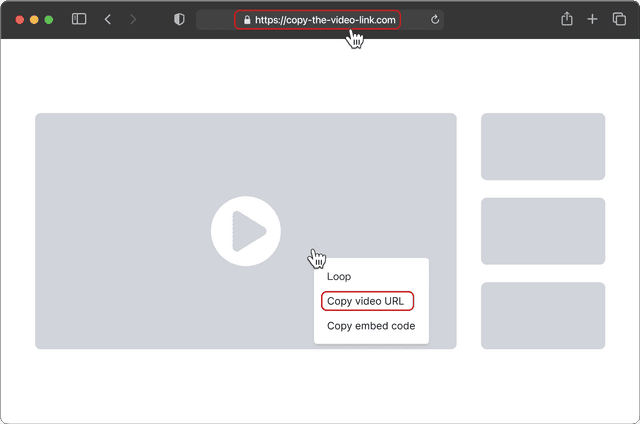Minimize the window with the yellow button

(34, 19)
